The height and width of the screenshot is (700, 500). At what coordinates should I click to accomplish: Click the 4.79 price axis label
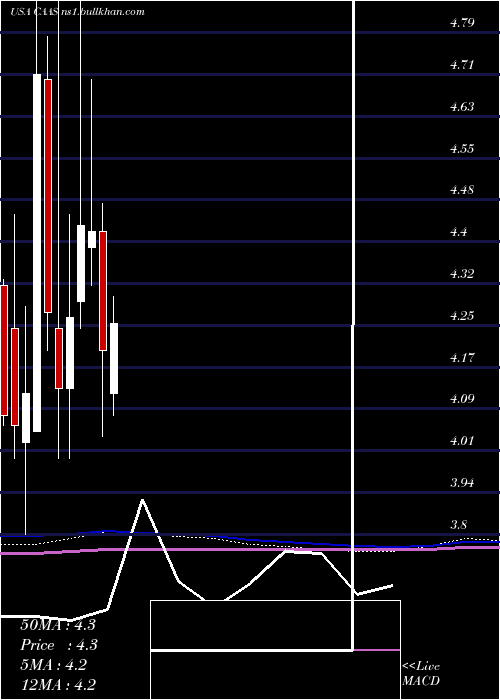coord(462,23)
